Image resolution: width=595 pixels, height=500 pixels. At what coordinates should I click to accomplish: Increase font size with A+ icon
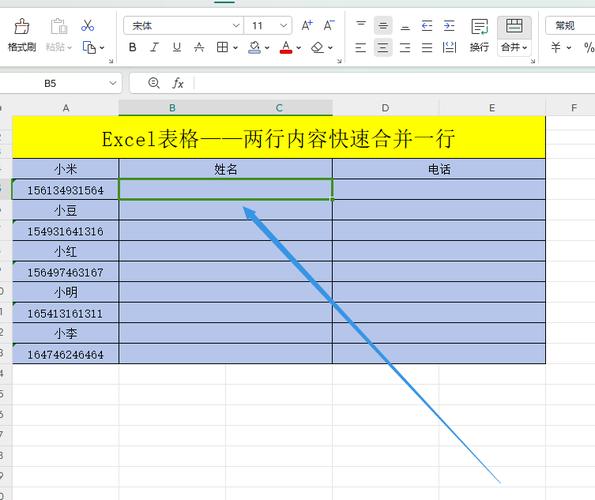[x=307, y=25]
